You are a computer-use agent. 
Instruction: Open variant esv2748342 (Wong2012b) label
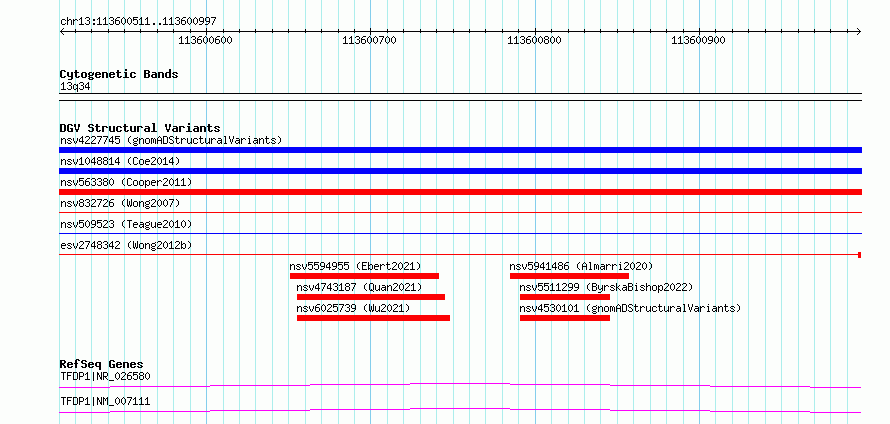(126, 245)
